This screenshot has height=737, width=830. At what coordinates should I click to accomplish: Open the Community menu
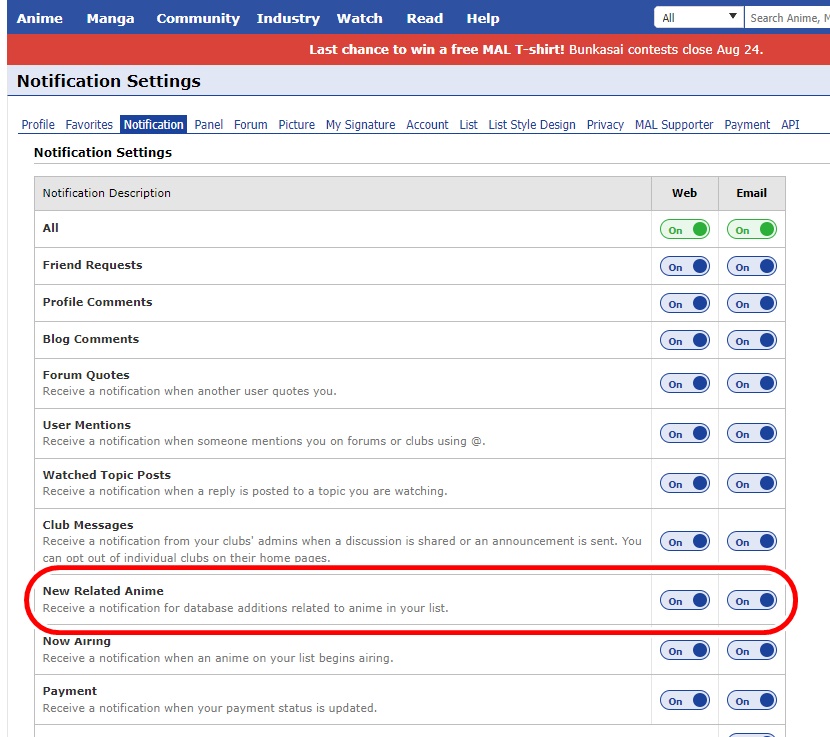coord(198,19)
